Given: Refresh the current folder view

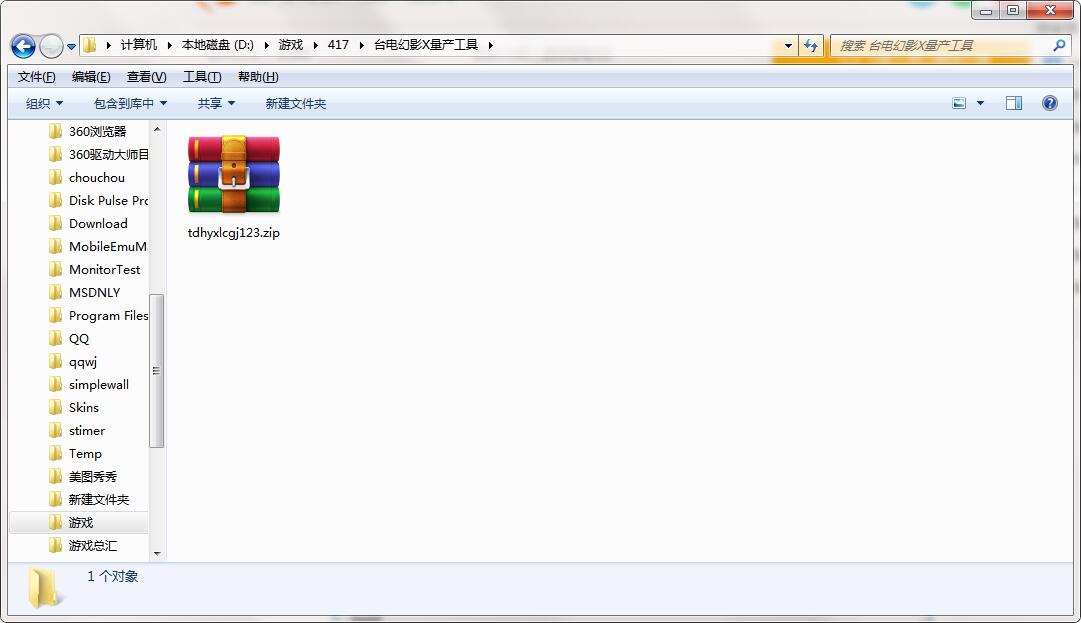Looking at the screenshot, I should pos(811,45).
